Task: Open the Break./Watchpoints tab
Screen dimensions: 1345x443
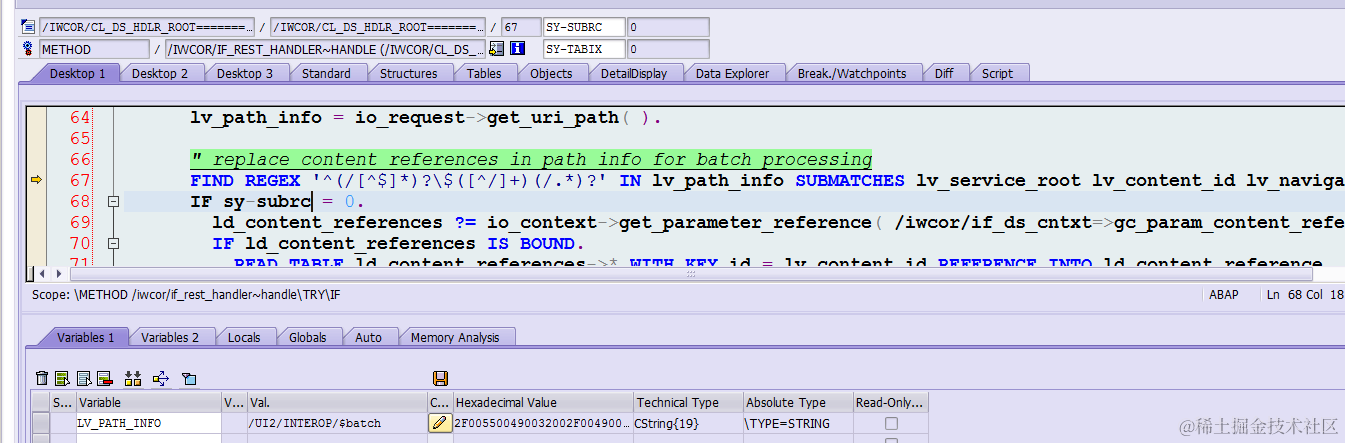Action: pos(852,73)
